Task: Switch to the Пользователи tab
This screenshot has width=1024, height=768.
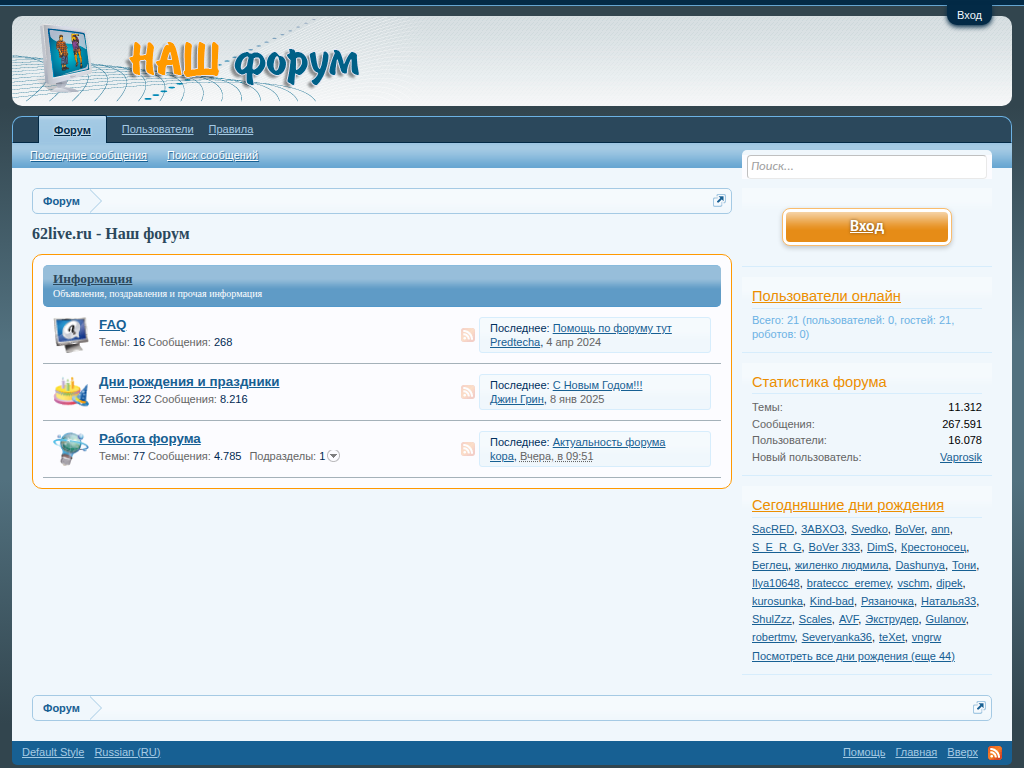Action: (x=157, y=130)
